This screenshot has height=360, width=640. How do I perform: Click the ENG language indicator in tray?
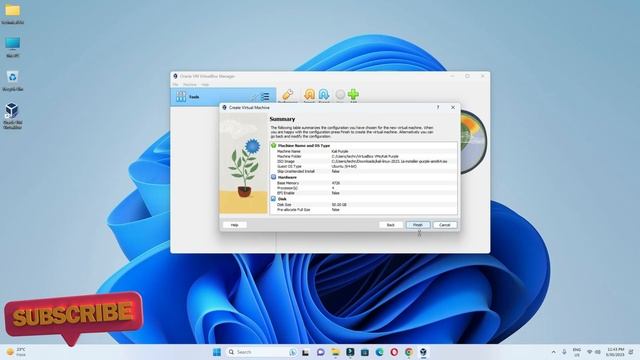(577, 352)
